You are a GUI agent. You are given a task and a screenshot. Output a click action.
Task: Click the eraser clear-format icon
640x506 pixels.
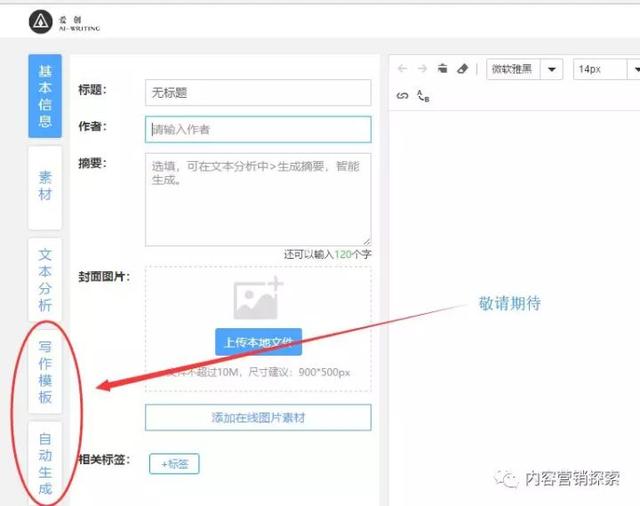[x=462, y=69]
